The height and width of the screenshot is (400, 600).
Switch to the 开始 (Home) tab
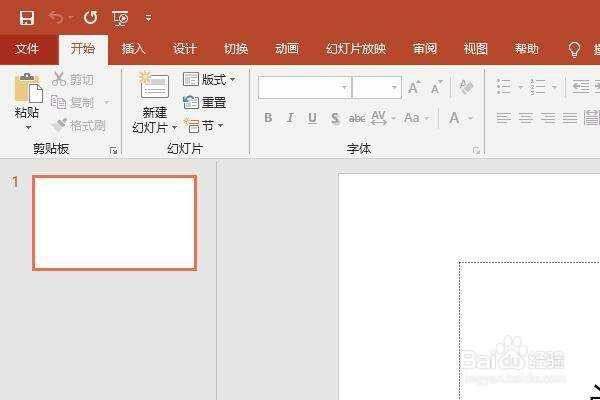point(83,49)
